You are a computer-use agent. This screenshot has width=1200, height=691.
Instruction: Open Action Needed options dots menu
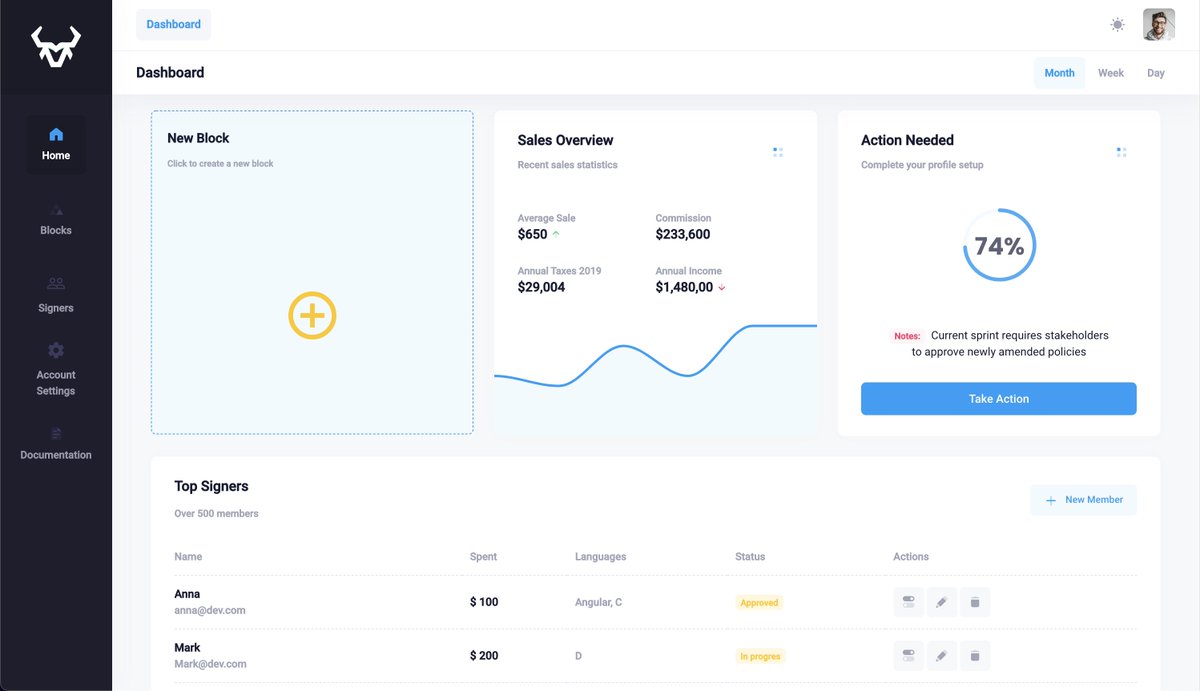[x=1121, y=152]
